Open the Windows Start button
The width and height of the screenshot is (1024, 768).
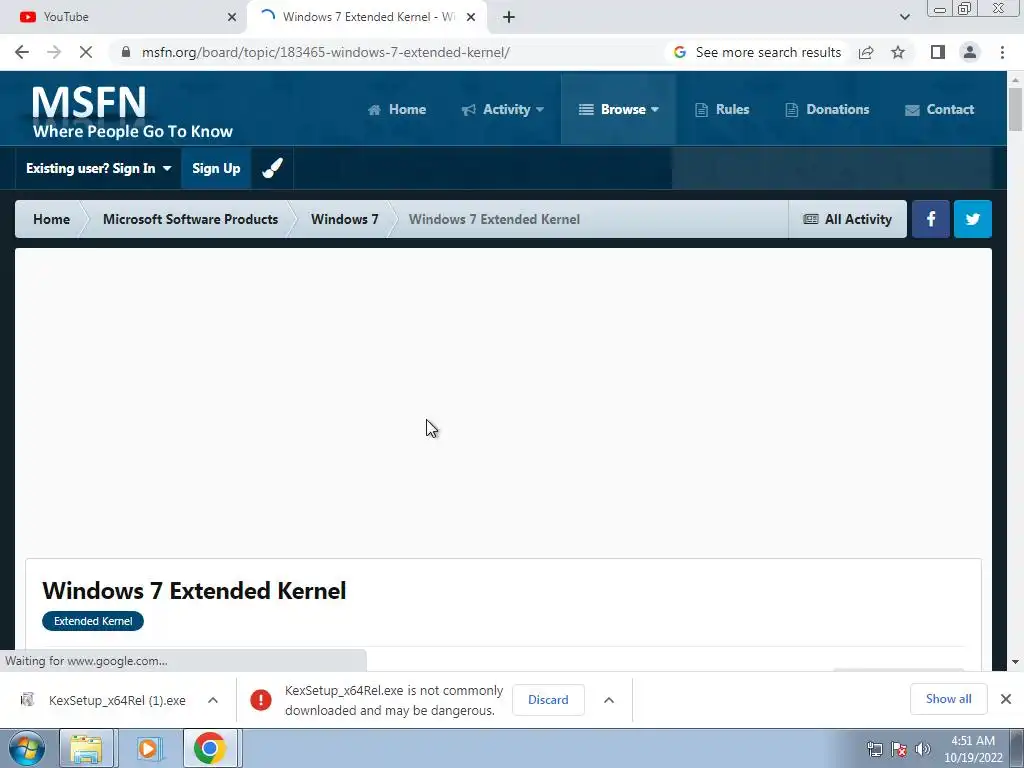(x=27, y=748)
